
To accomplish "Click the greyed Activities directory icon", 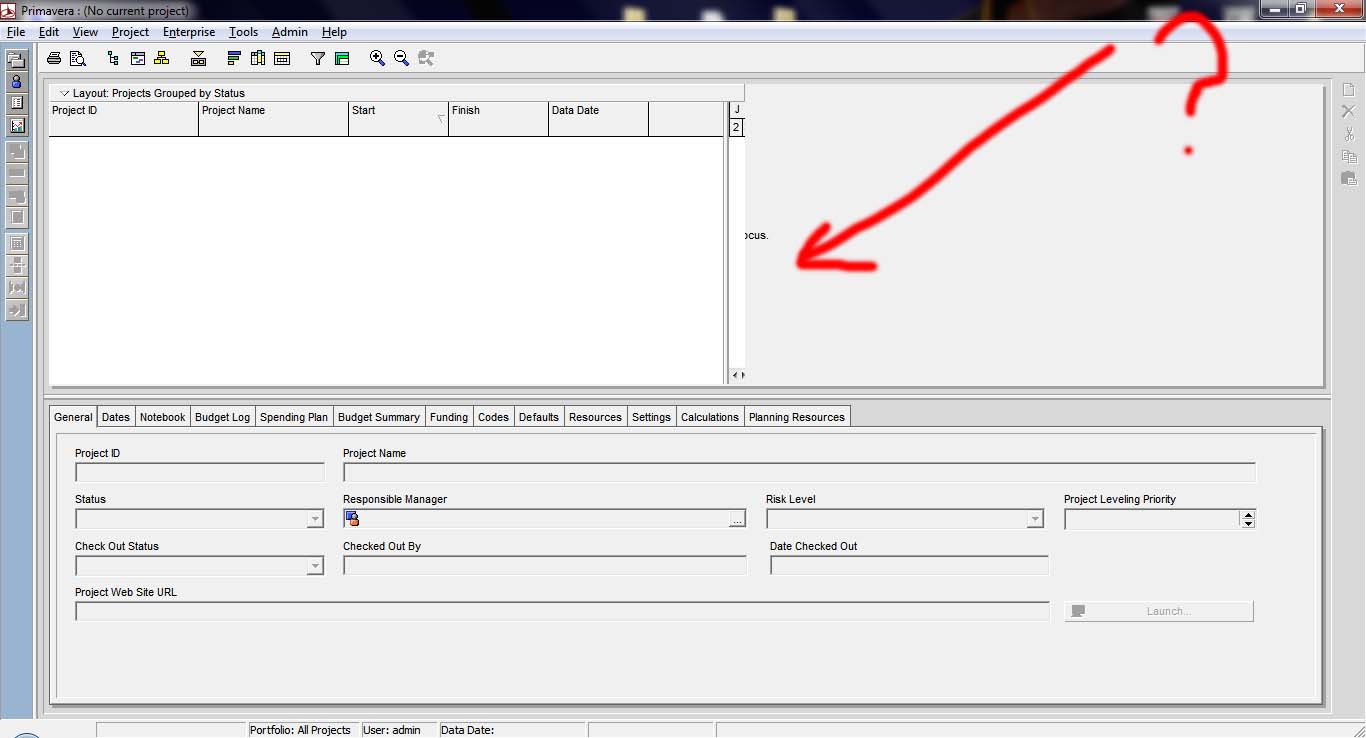I will point(17,174).
